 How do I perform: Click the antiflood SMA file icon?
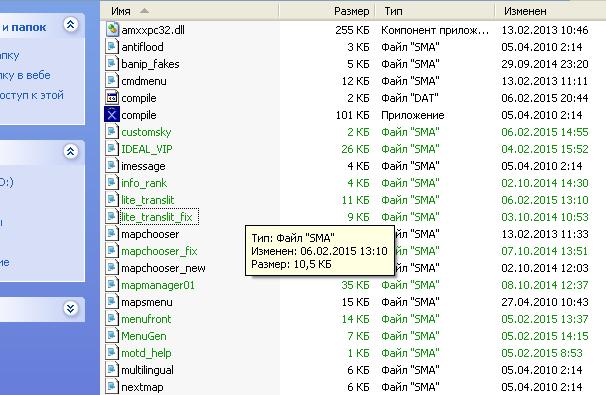[112, 47]
